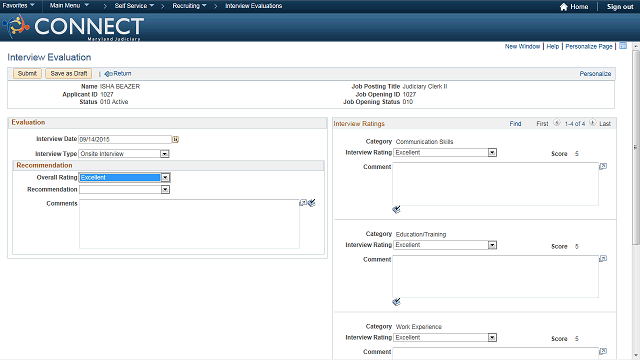The width and height of the screenshot is (640, 360).
Task: Click the Communication Skills category text
Action: pyautogui.click(x=424, y=142)
